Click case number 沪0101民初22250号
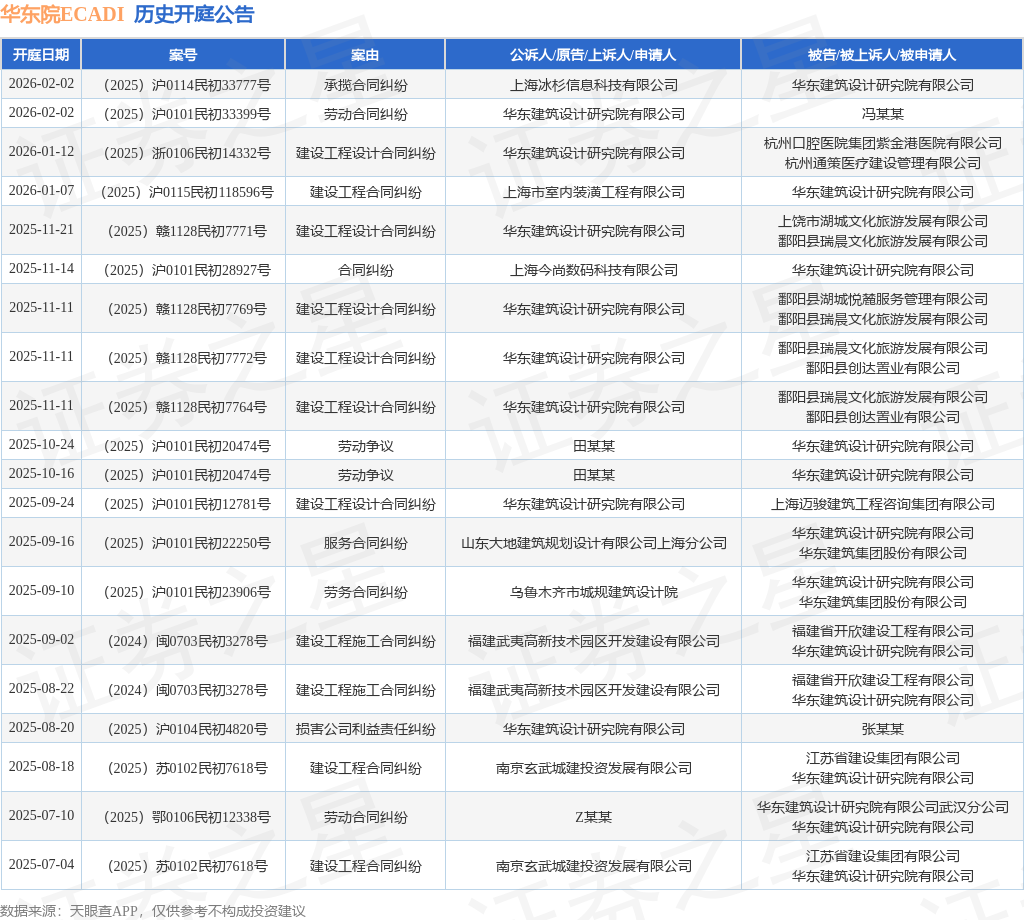 [x=187, y=543]
